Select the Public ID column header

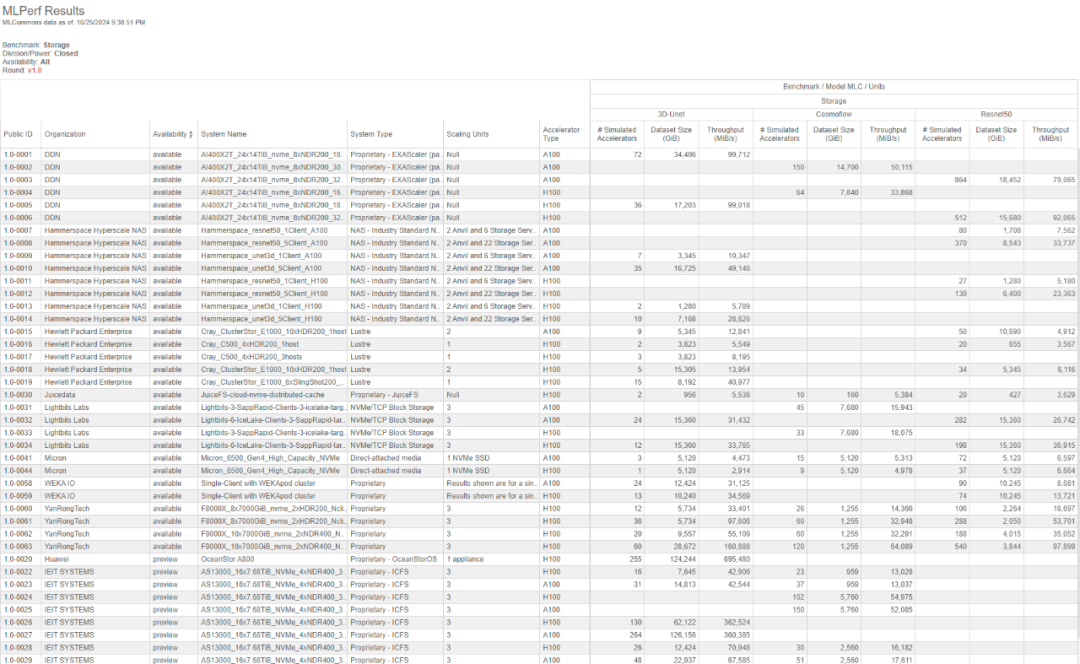pyautogui.click(x=18, y=134)
